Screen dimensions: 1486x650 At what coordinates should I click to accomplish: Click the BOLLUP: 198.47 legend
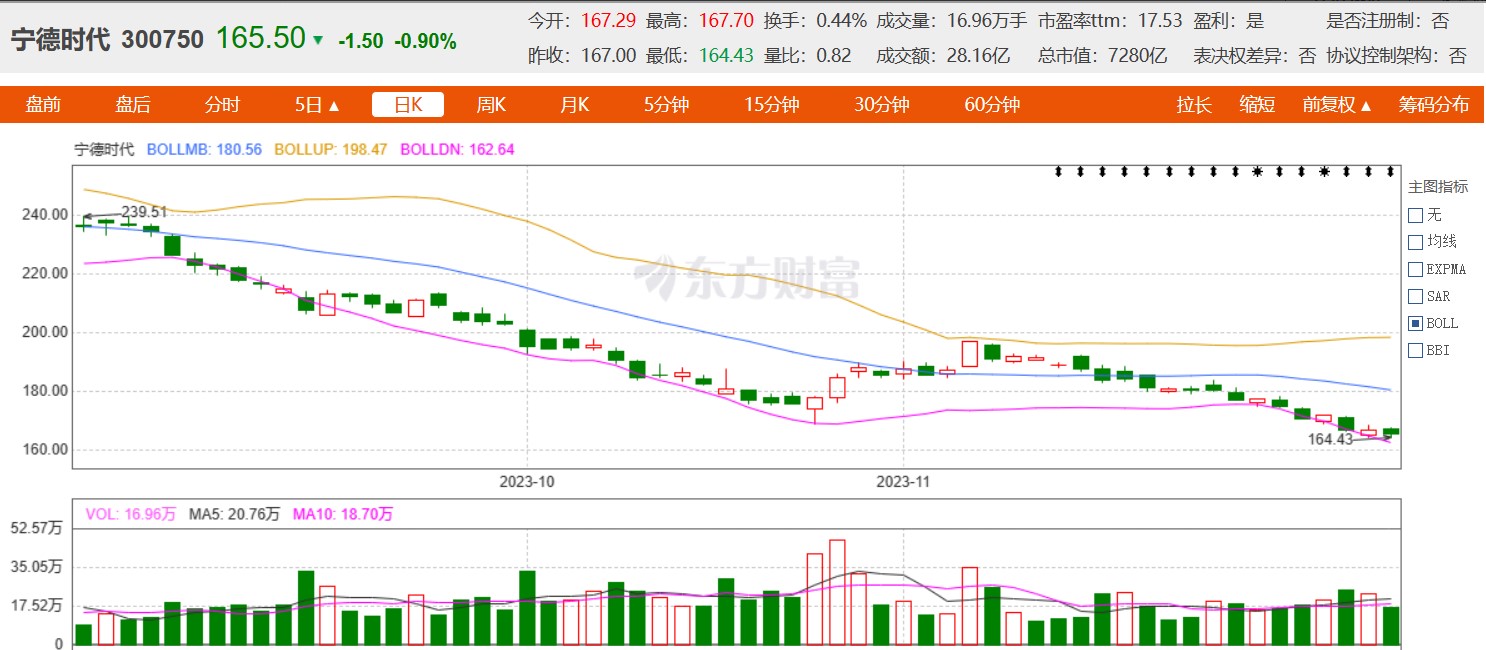(x=330, y=149)
